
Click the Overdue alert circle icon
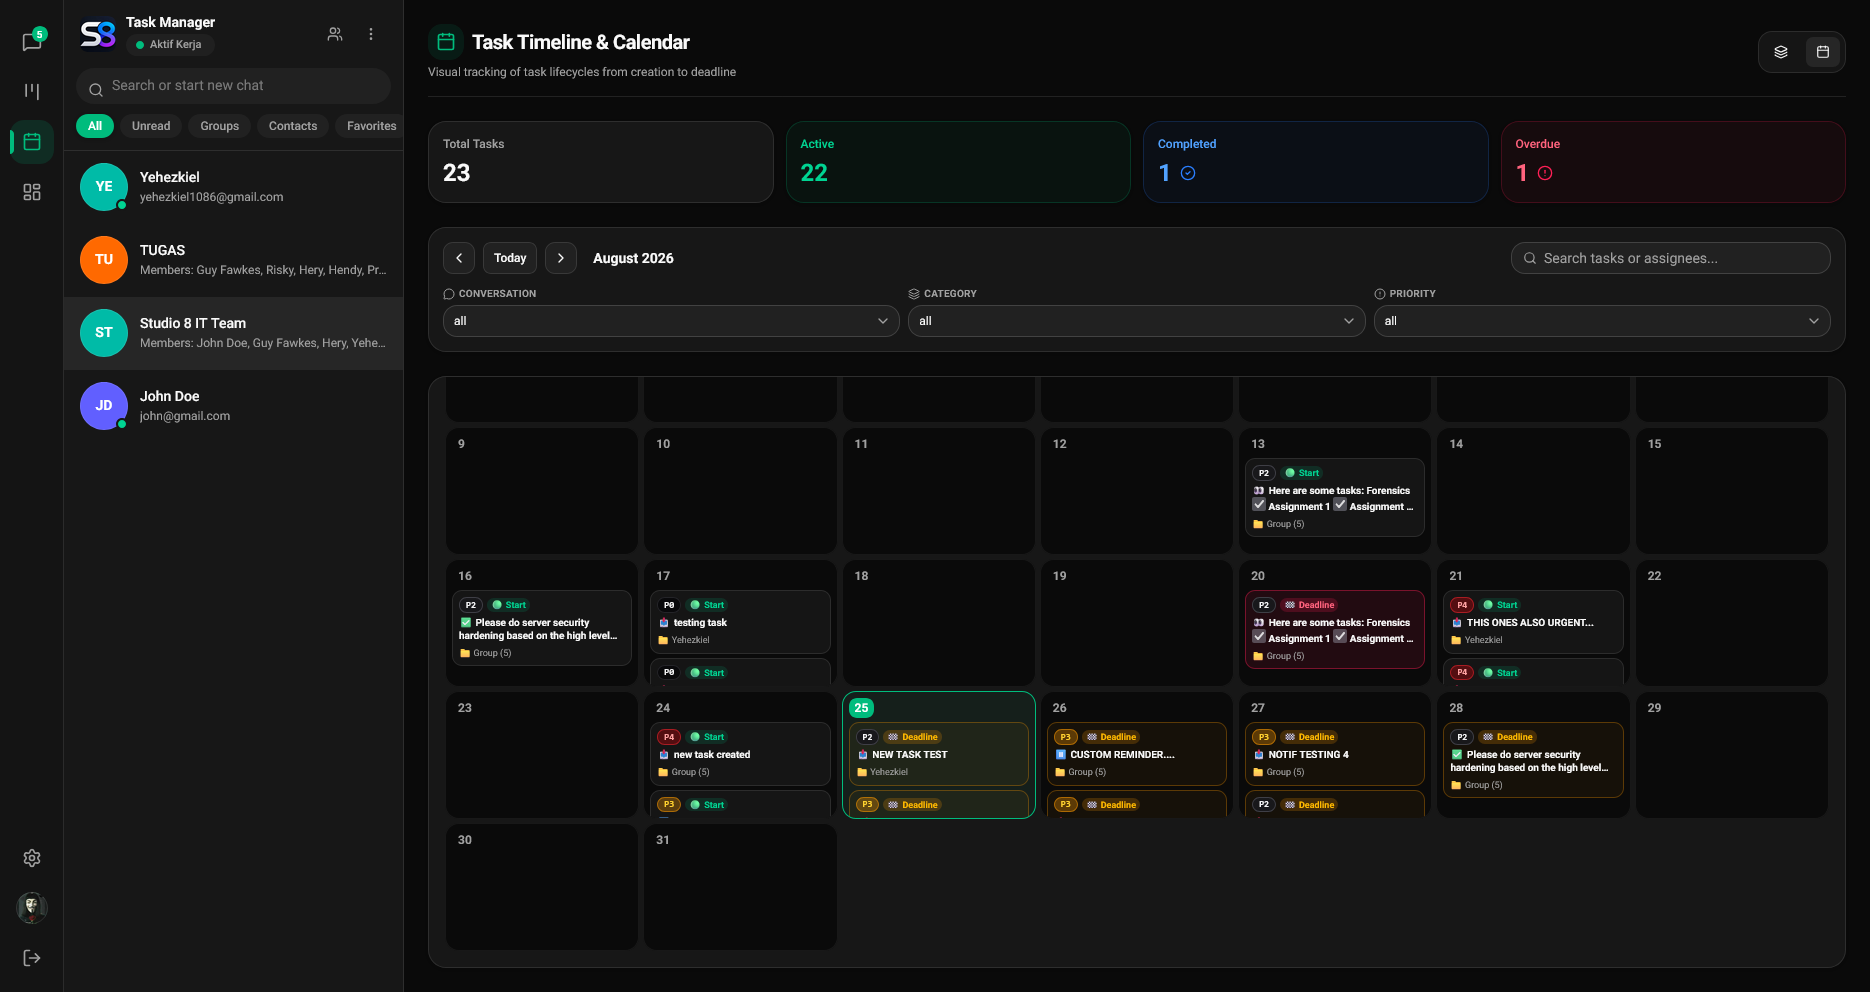coord(1545,173)
